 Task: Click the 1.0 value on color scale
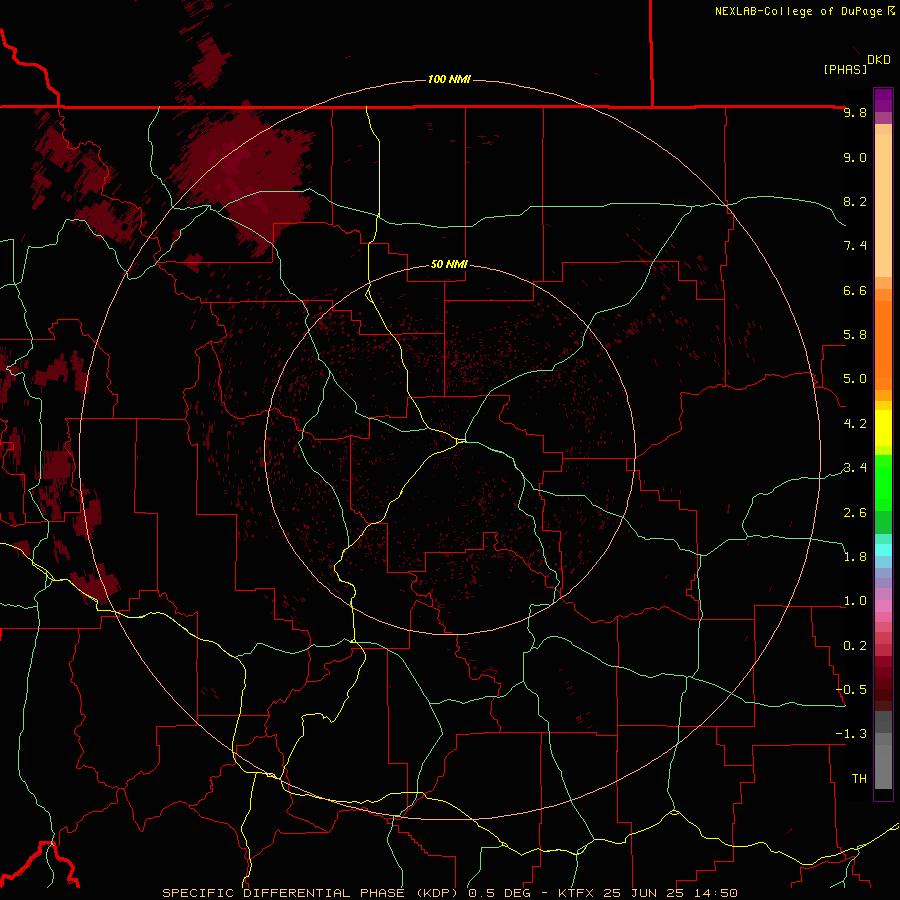855,601
